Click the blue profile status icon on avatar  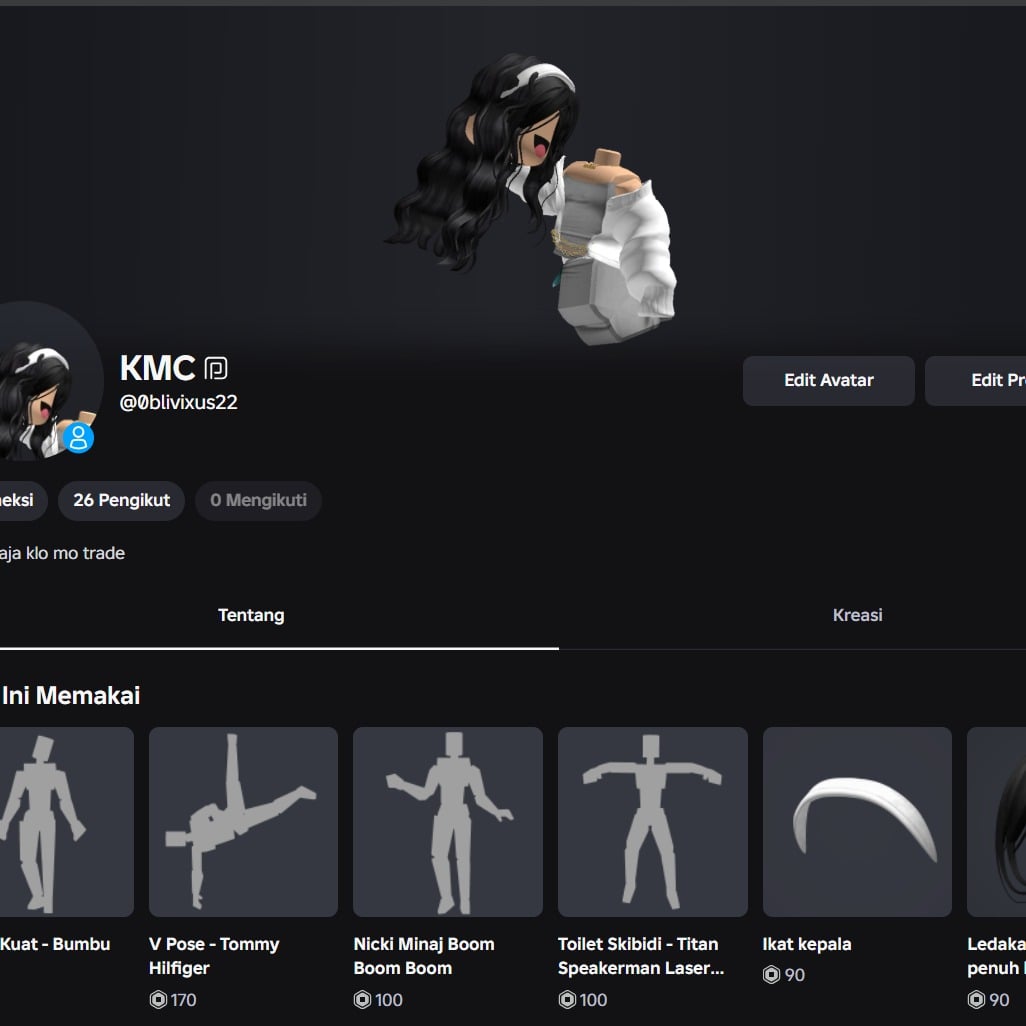coord(78,437)
